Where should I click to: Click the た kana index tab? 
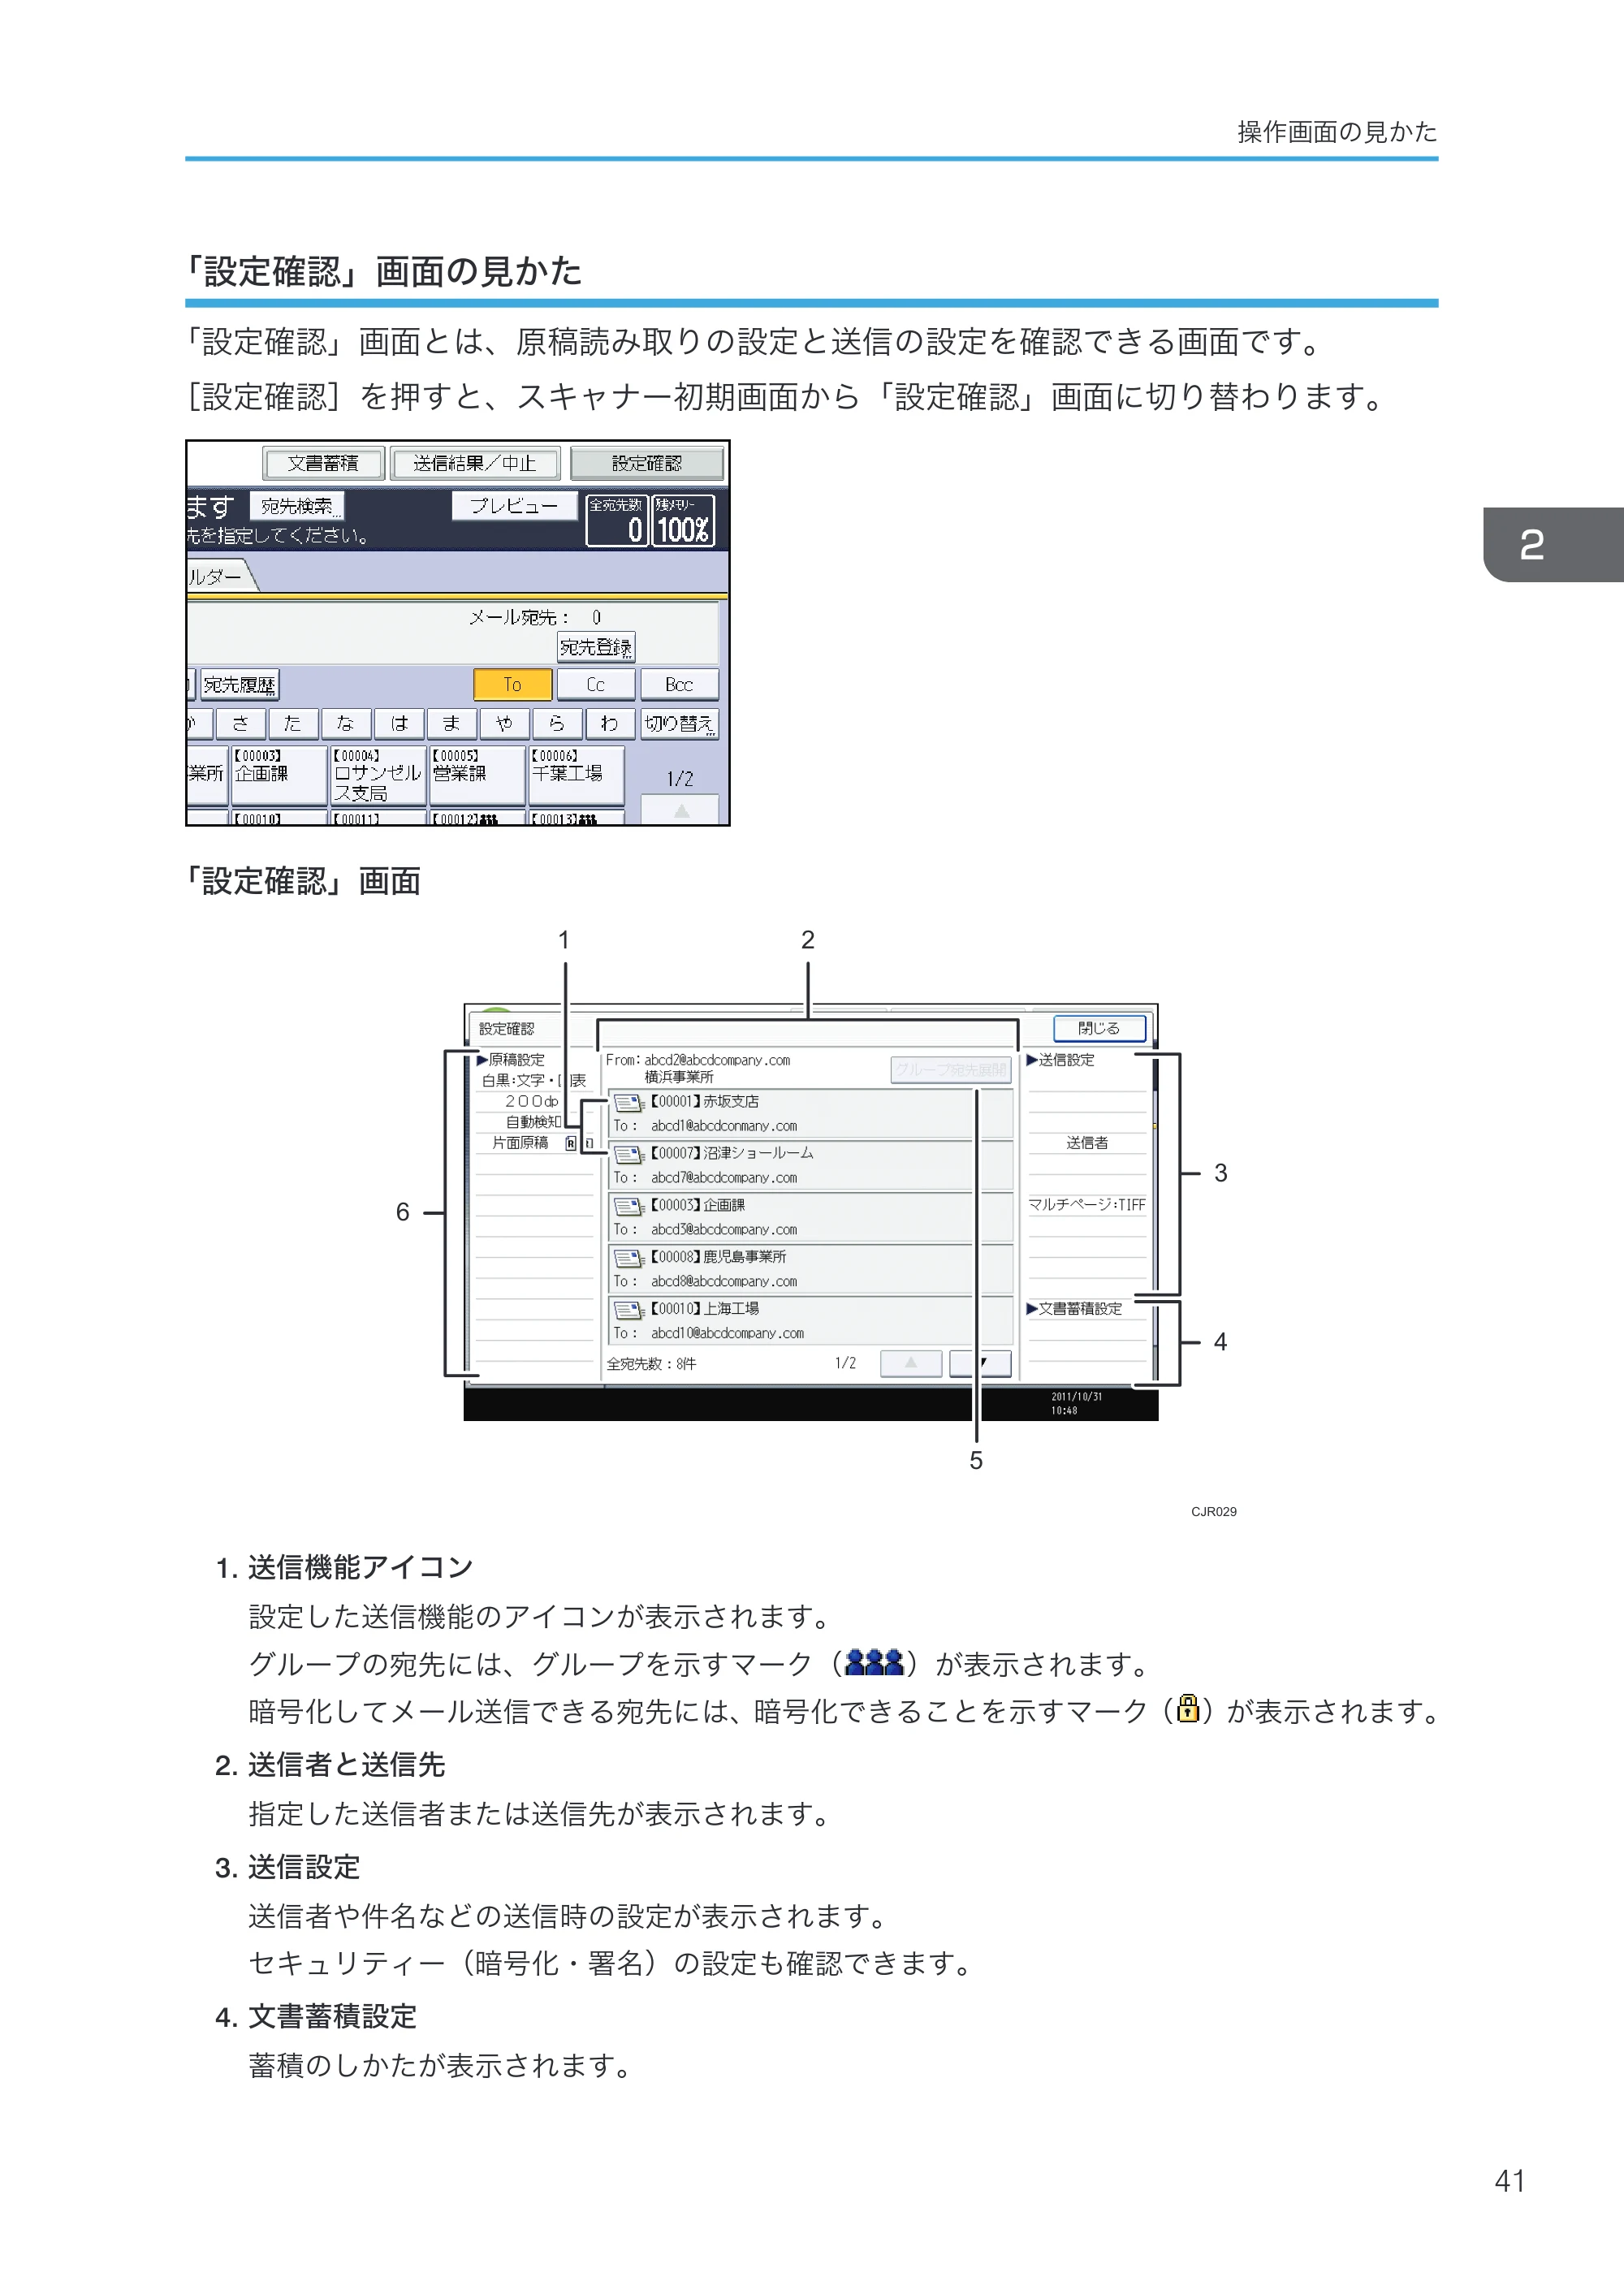pyautogui.click(x=292, y=723)
